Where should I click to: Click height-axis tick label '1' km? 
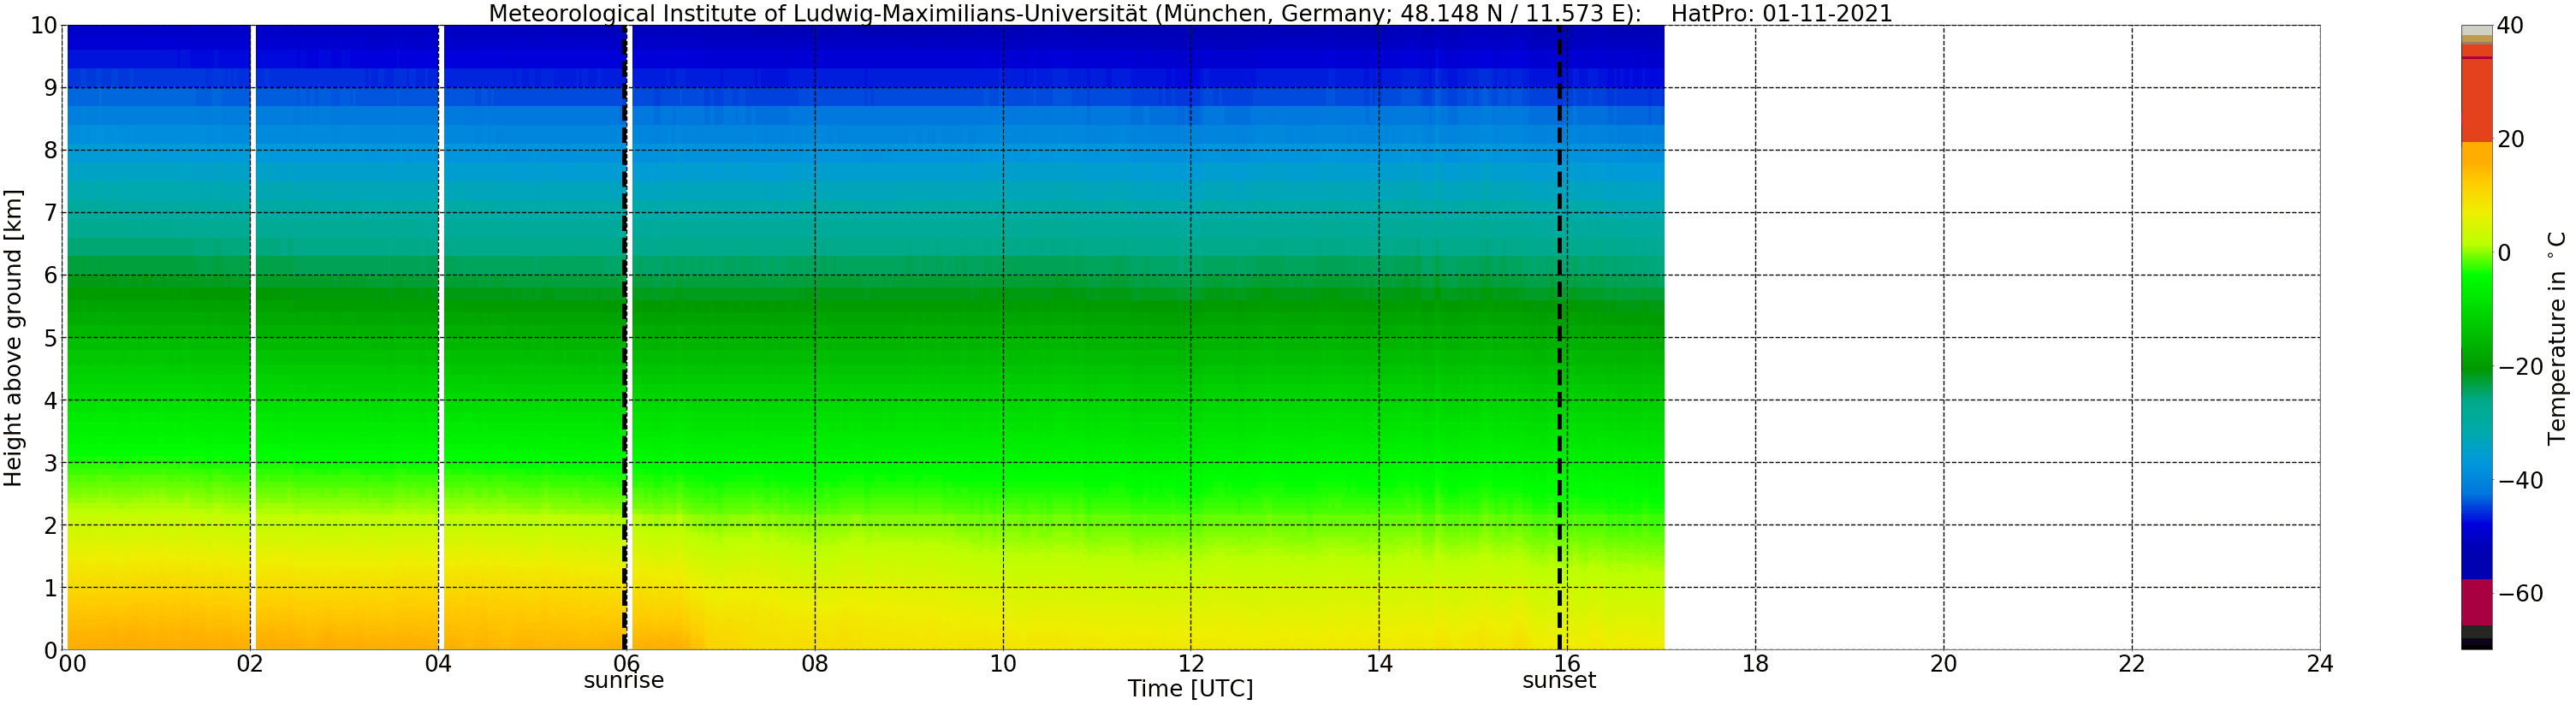point(50,588)
